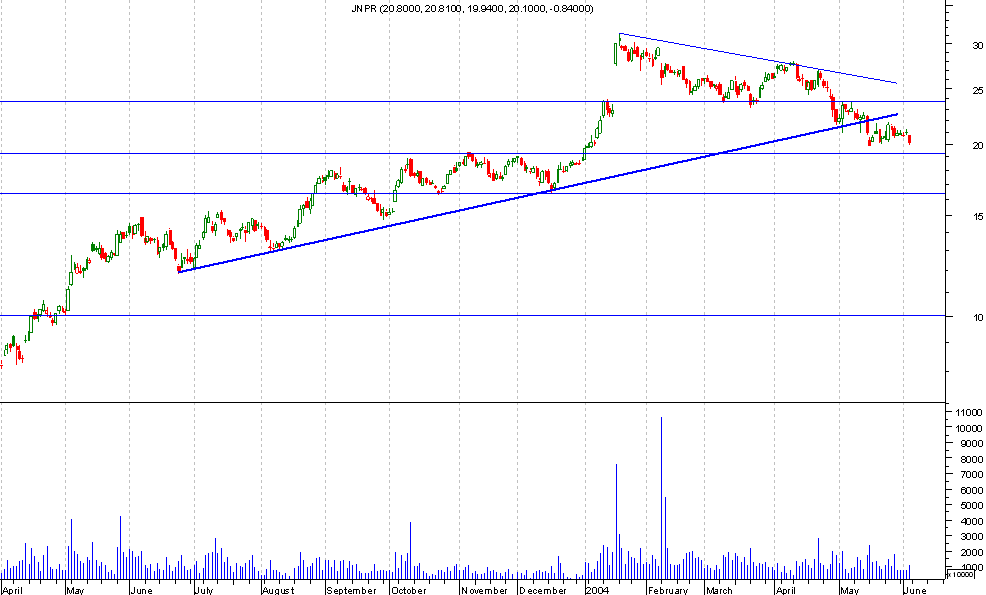Screen dimensions: 986x595
Task: Click the large January 2004 volume spike
Action: tap(616, 521)
